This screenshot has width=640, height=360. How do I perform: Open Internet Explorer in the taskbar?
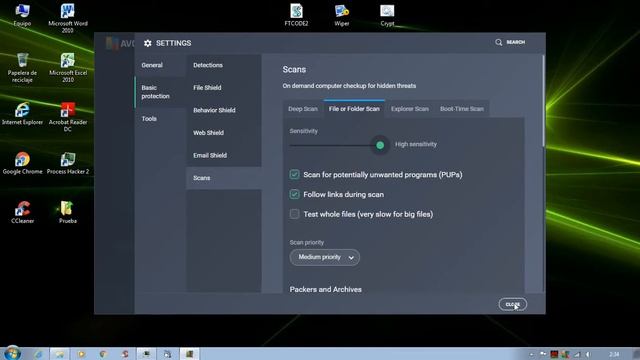click(38, 354)
